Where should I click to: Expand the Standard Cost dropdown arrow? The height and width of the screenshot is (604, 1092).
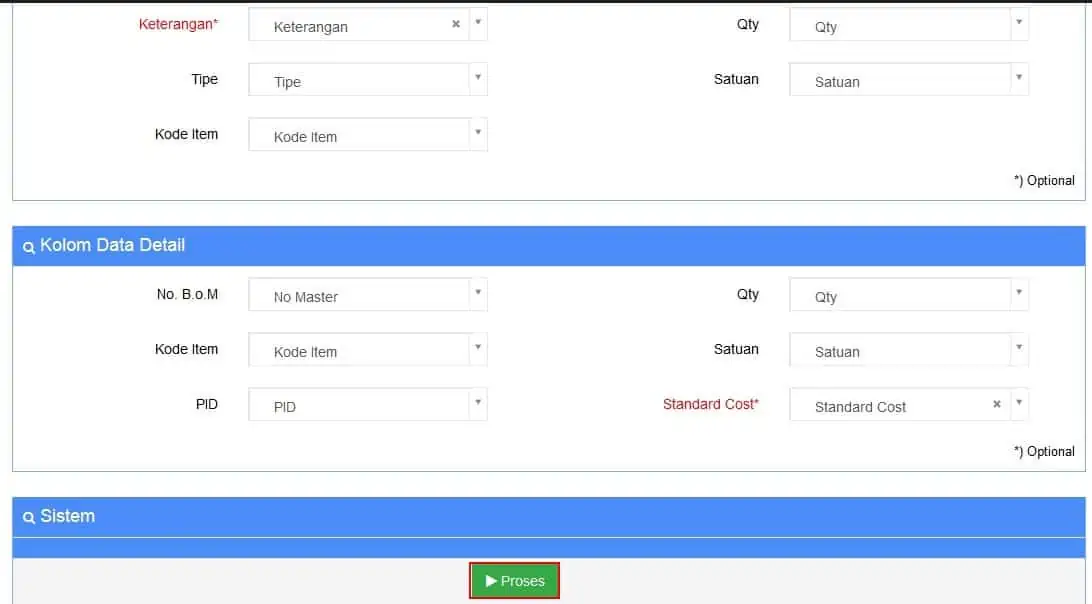tap(1019, 403)
